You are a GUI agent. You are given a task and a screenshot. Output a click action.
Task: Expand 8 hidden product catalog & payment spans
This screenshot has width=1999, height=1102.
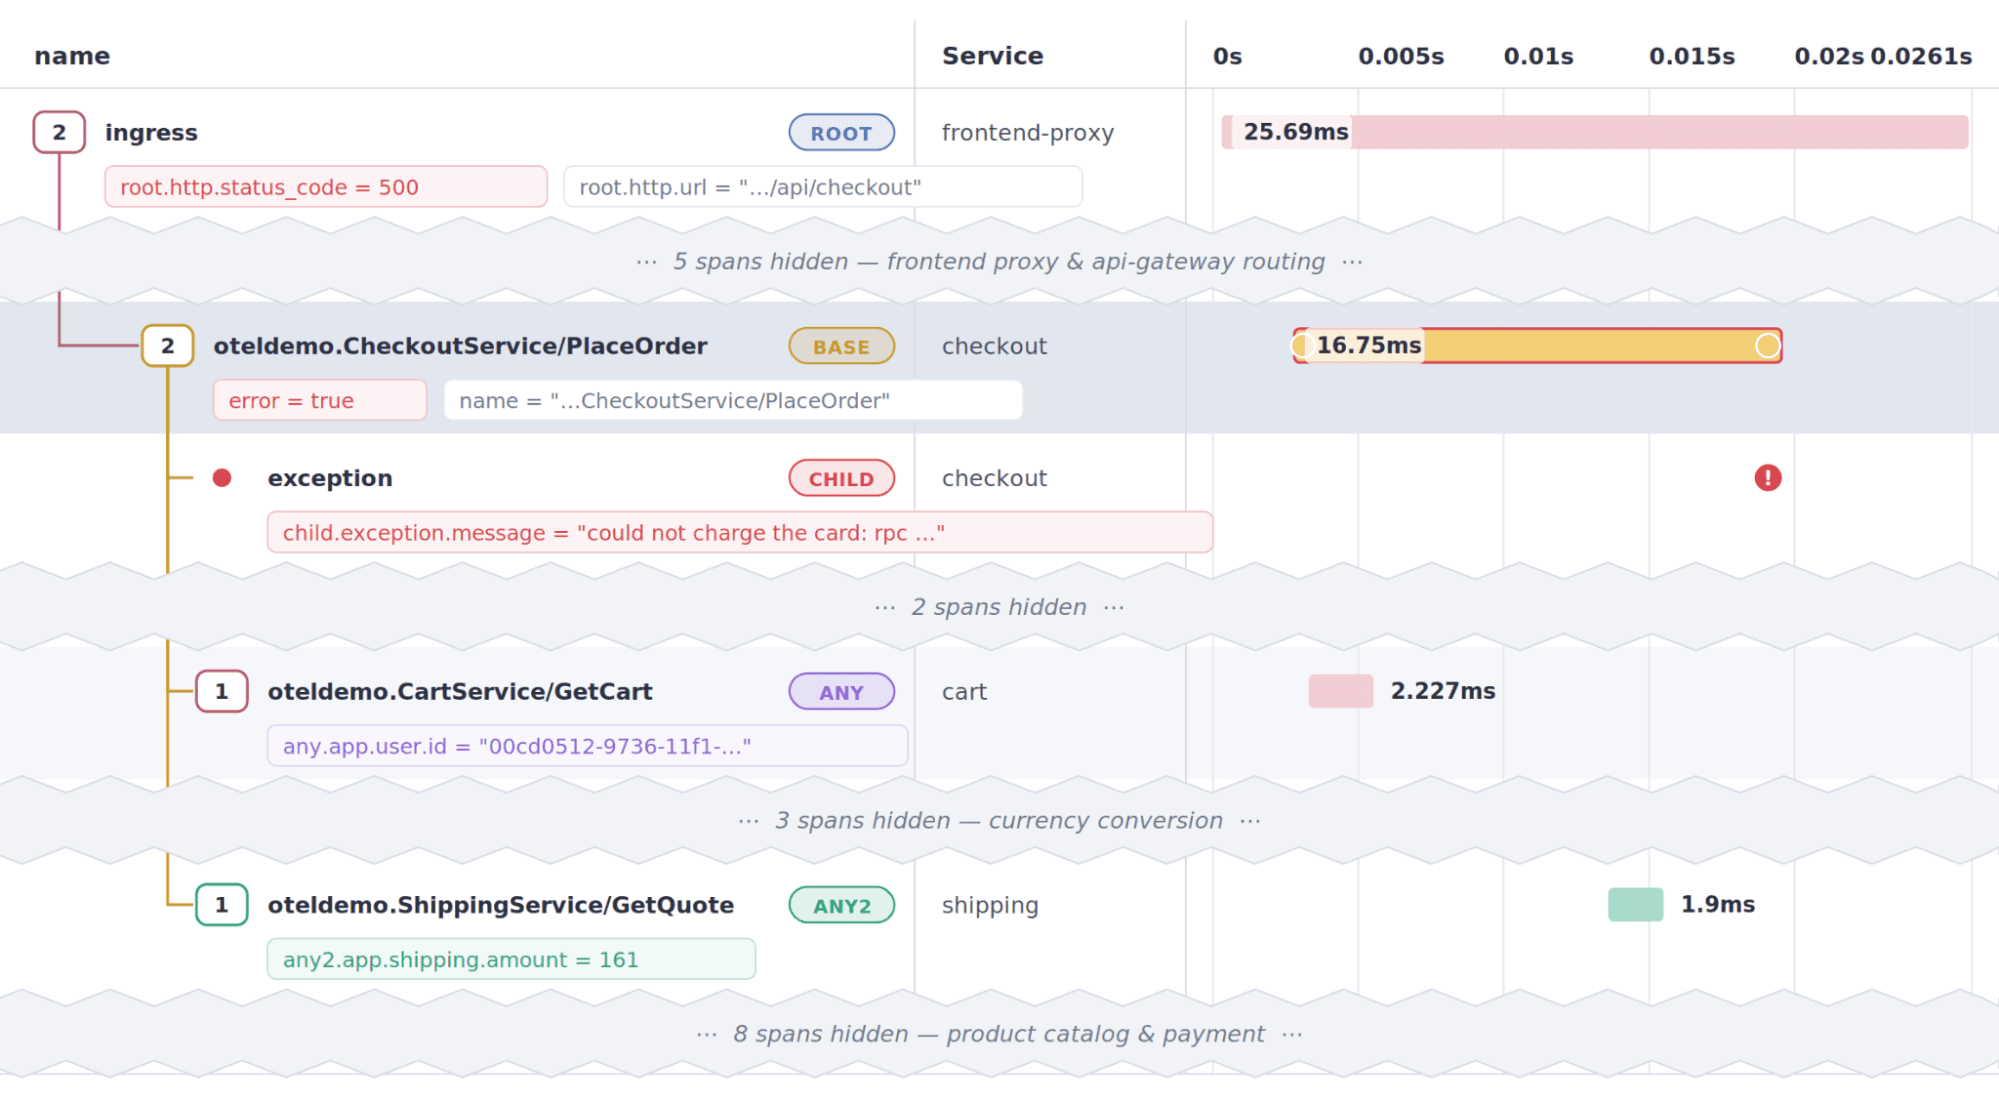tap(999, 1034)
